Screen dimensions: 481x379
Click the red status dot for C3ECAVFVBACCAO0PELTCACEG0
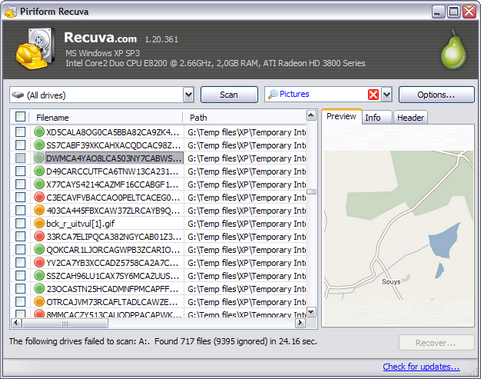click(39, 197)
